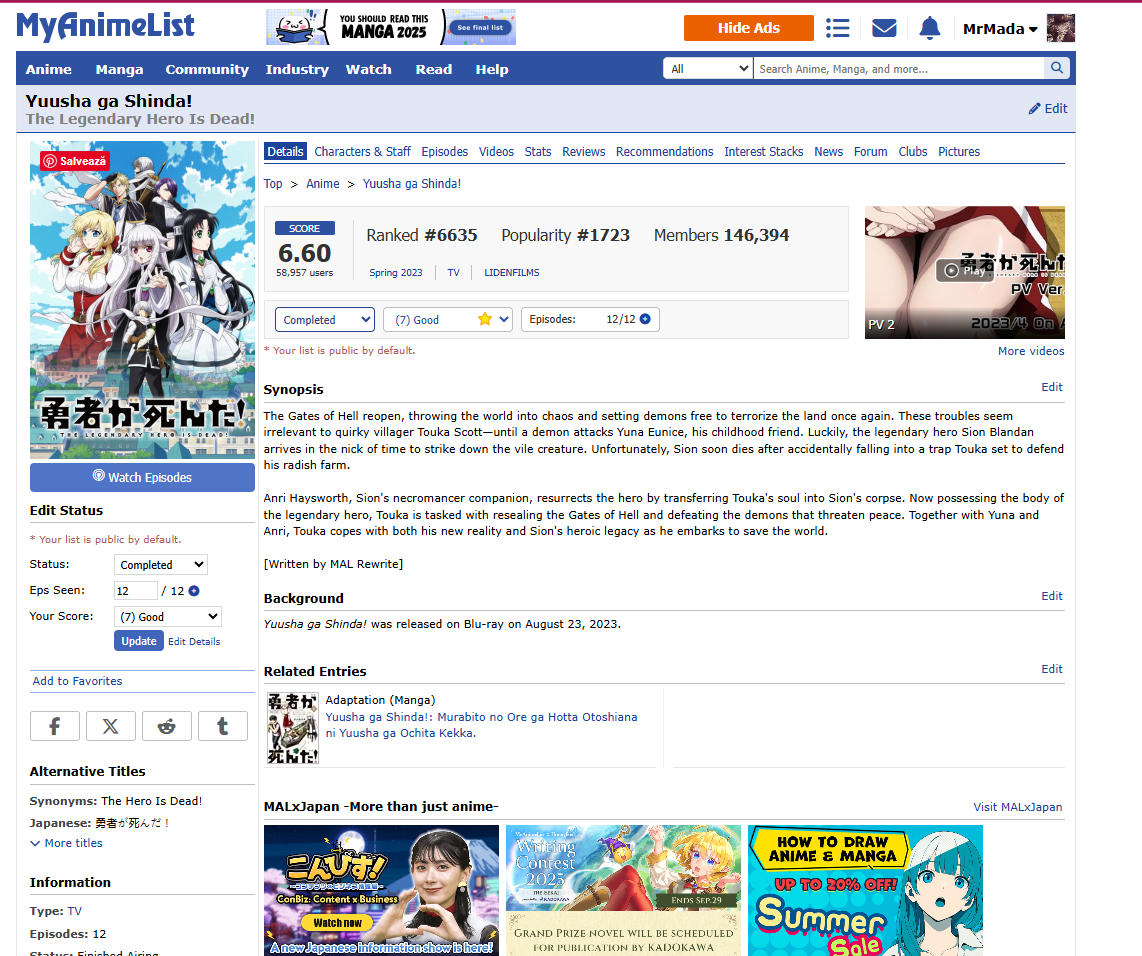Open Edit Details link
This screenshot has width=1142, height=956.
pyautogui.click(x=194, y=641)
